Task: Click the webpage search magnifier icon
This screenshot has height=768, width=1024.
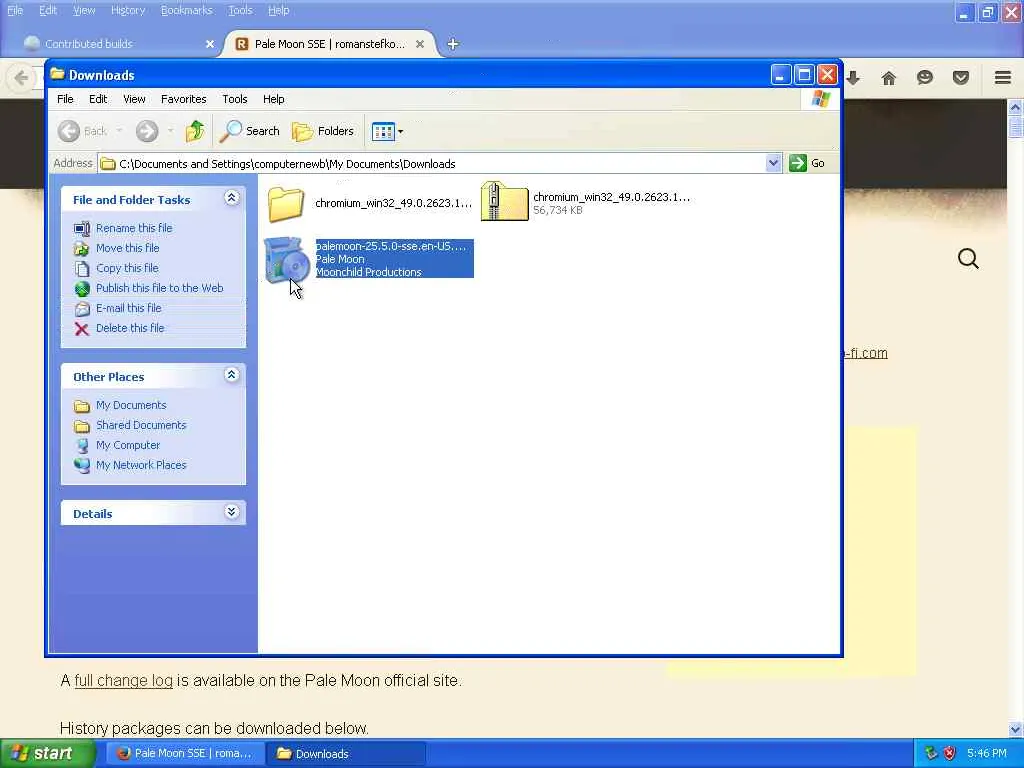Action: coord(968,259)
